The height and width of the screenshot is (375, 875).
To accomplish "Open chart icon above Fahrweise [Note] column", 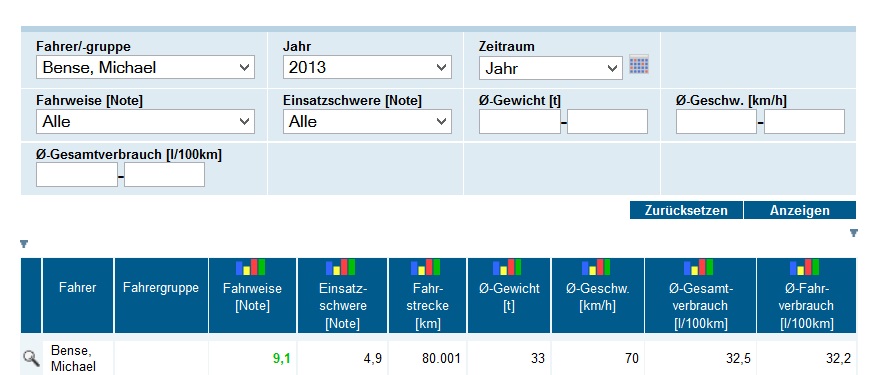I will click(x=251, y=267).
